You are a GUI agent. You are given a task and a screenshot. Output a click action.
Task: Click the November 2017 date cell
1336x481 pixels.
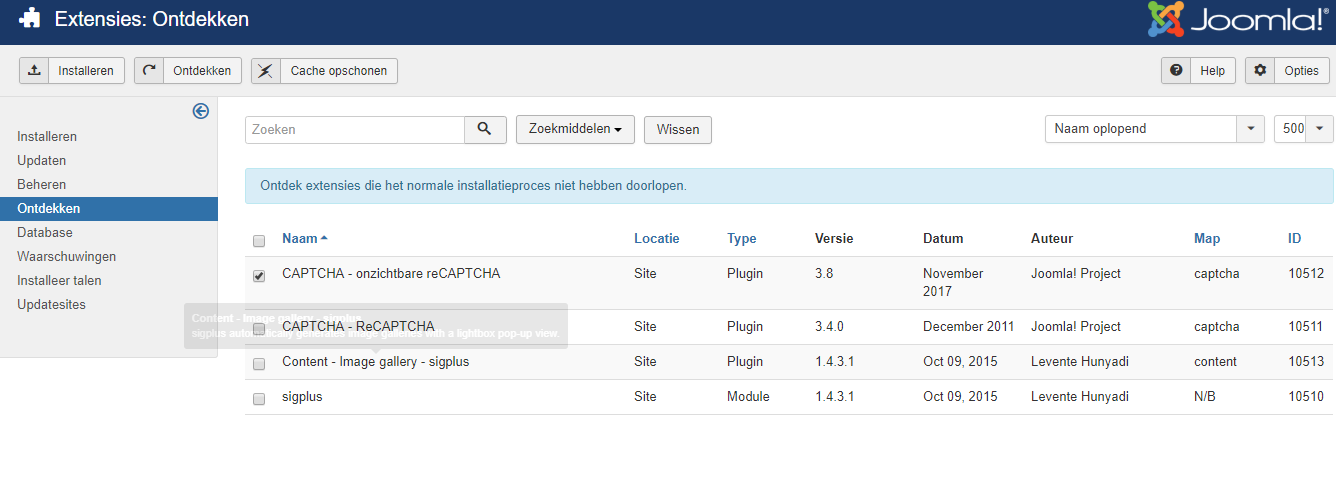pos(953,283)
